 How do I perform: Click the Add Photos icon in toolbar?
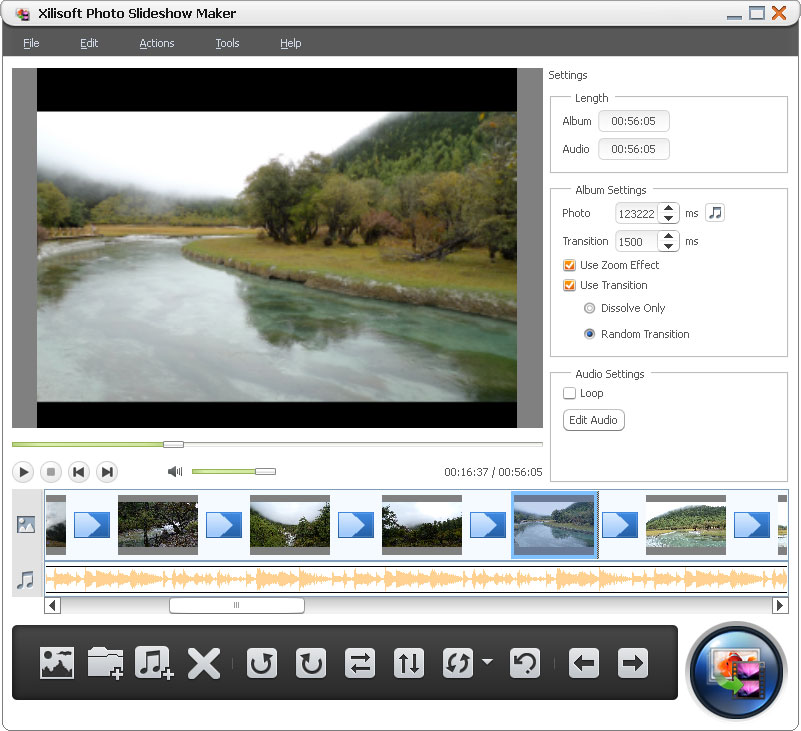coord(57,663)
